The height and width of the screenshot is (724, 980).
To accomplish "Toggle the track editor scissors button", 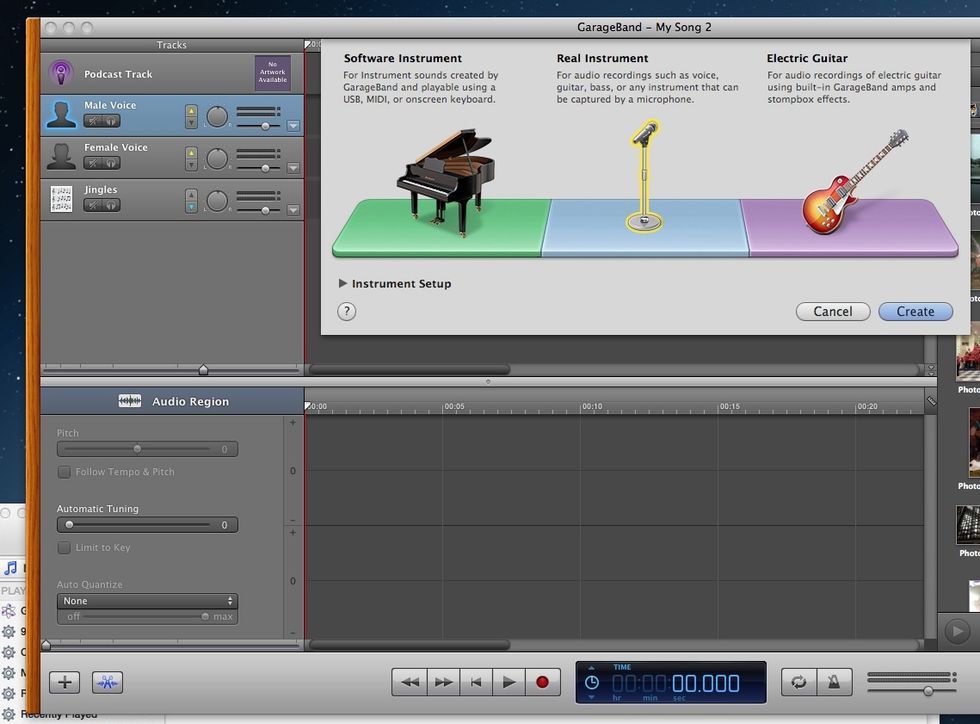I will (x=107, y=682).
